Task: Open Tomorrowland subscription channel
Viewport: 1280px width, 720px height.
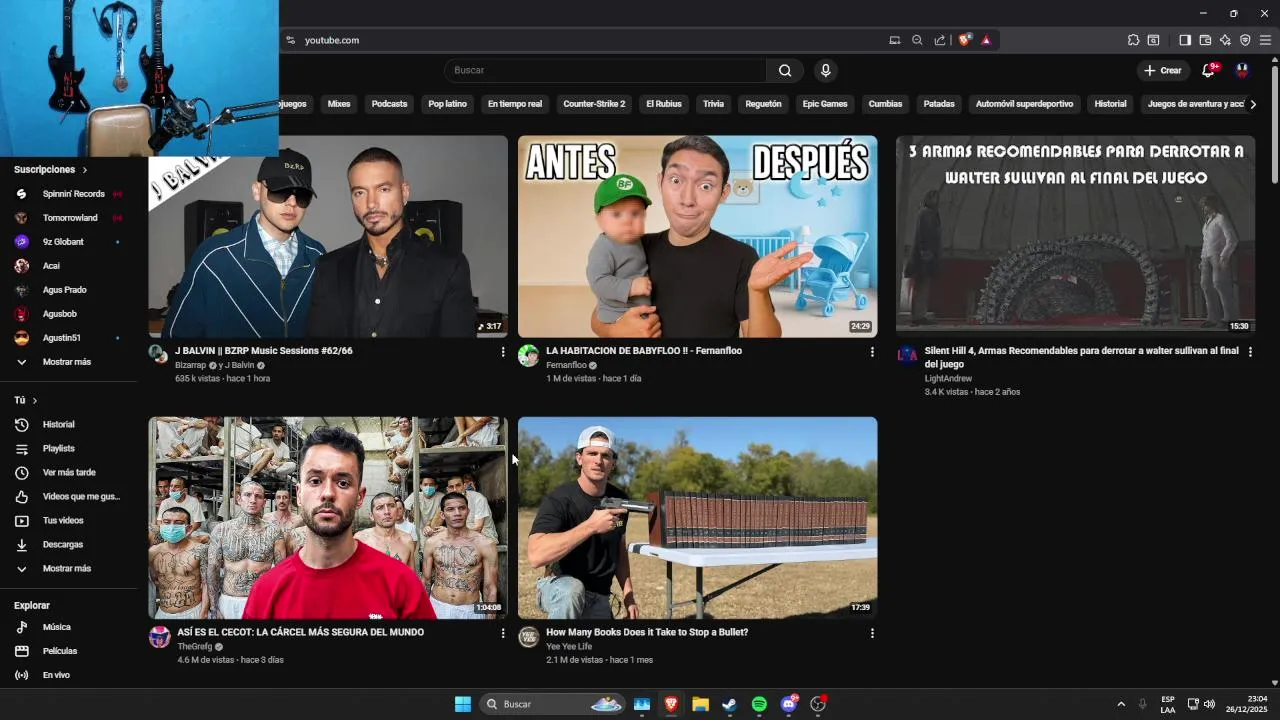Action: pos(68,218)
